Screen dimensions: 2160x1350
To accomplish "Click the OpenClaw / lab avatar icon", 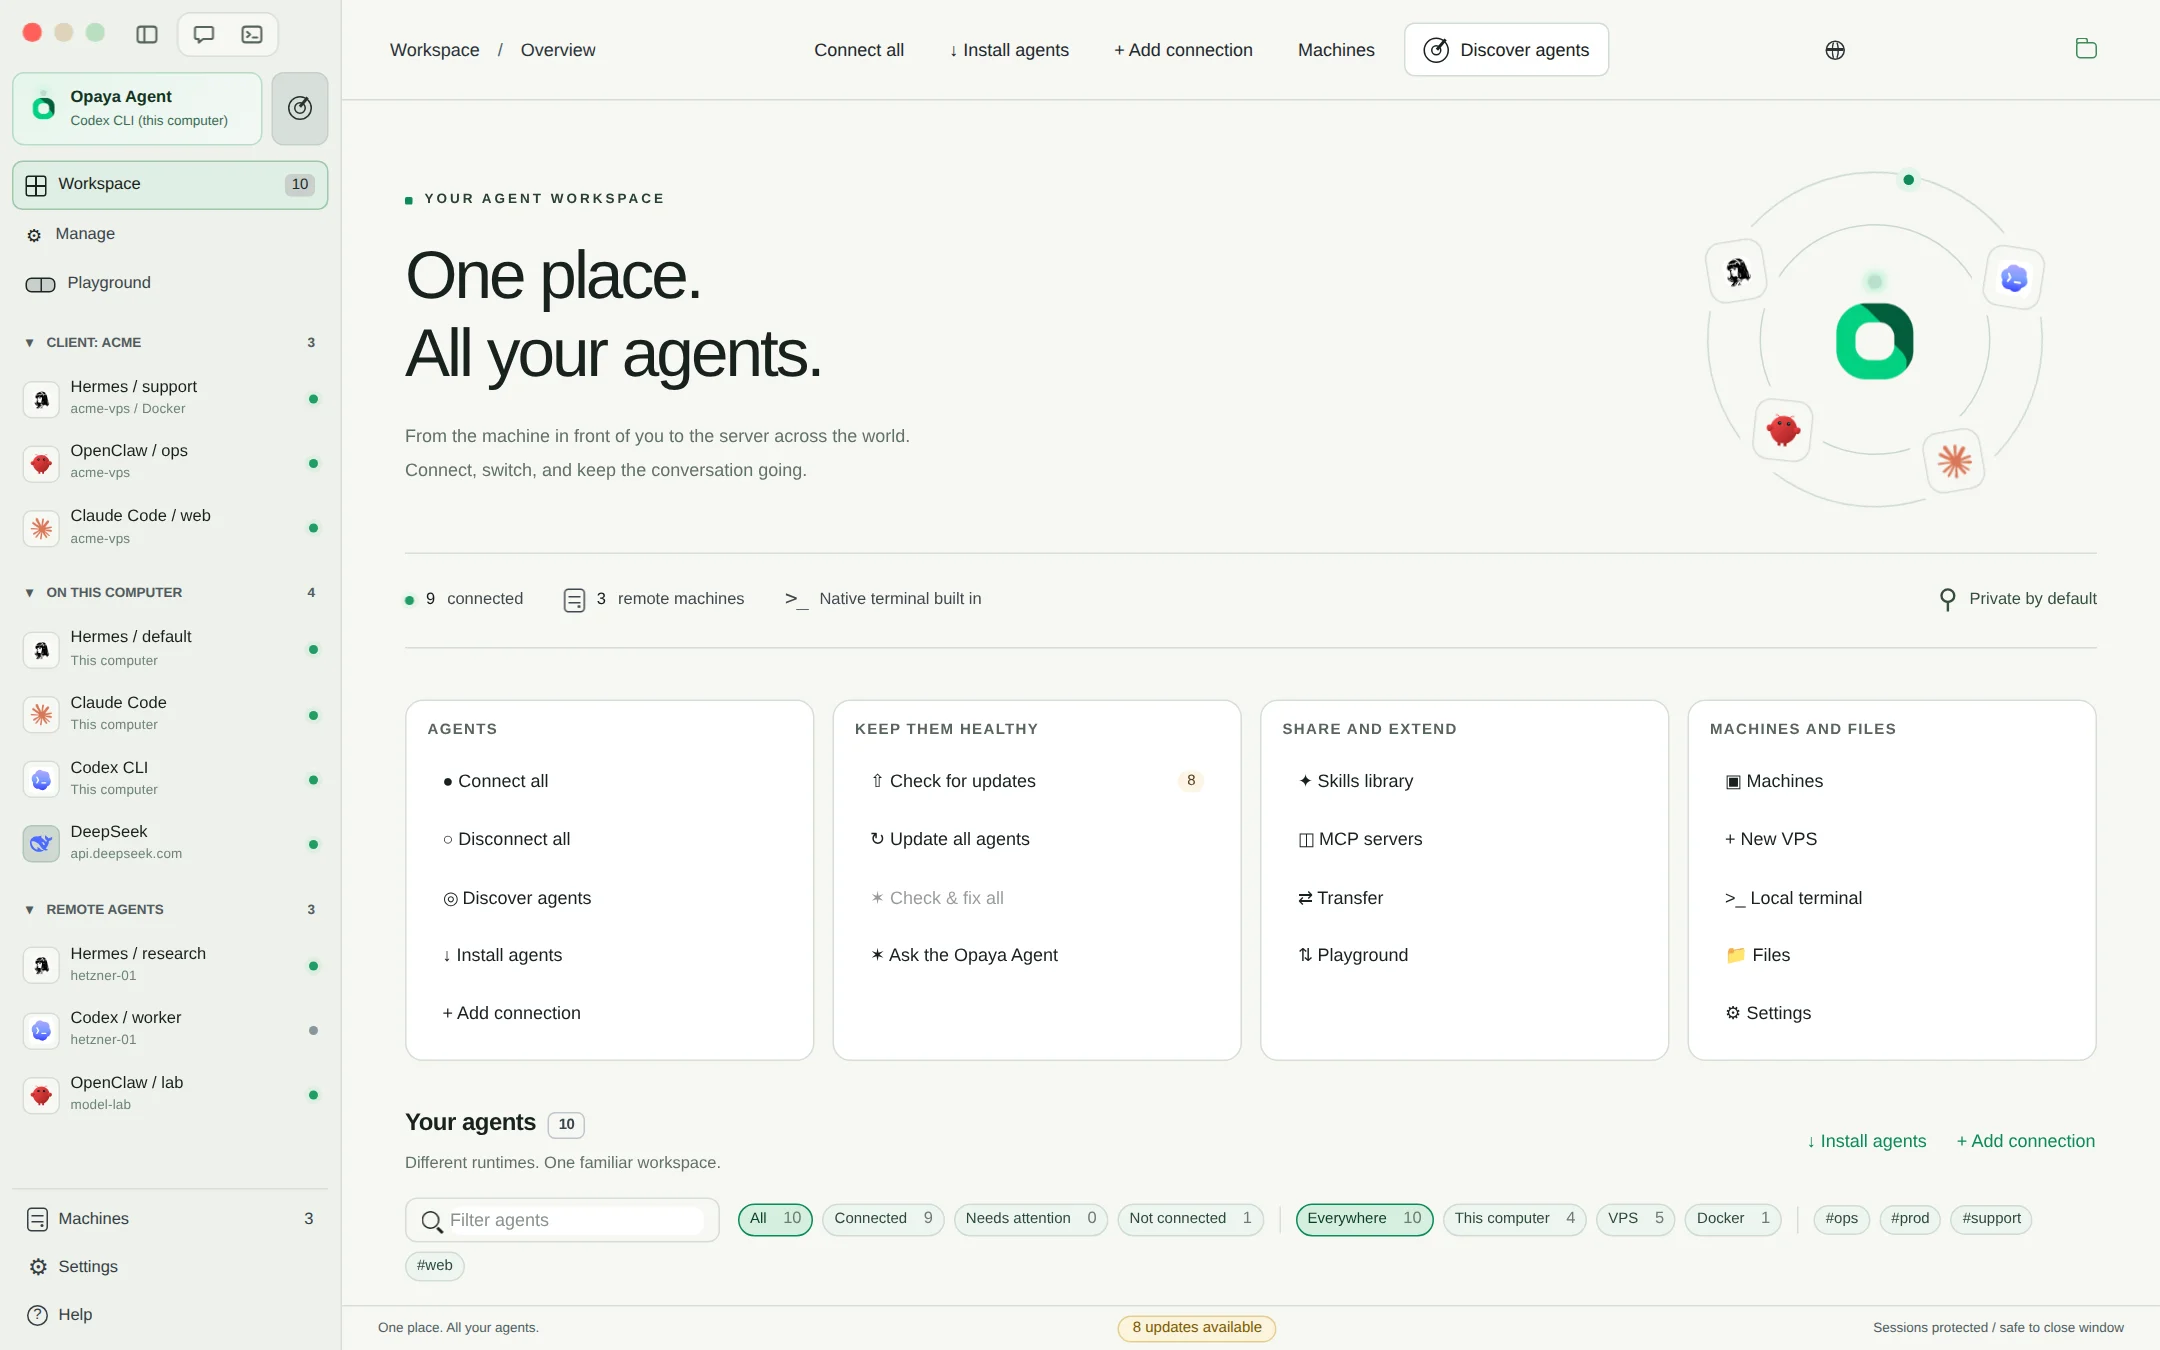I will pos(41,1095).
